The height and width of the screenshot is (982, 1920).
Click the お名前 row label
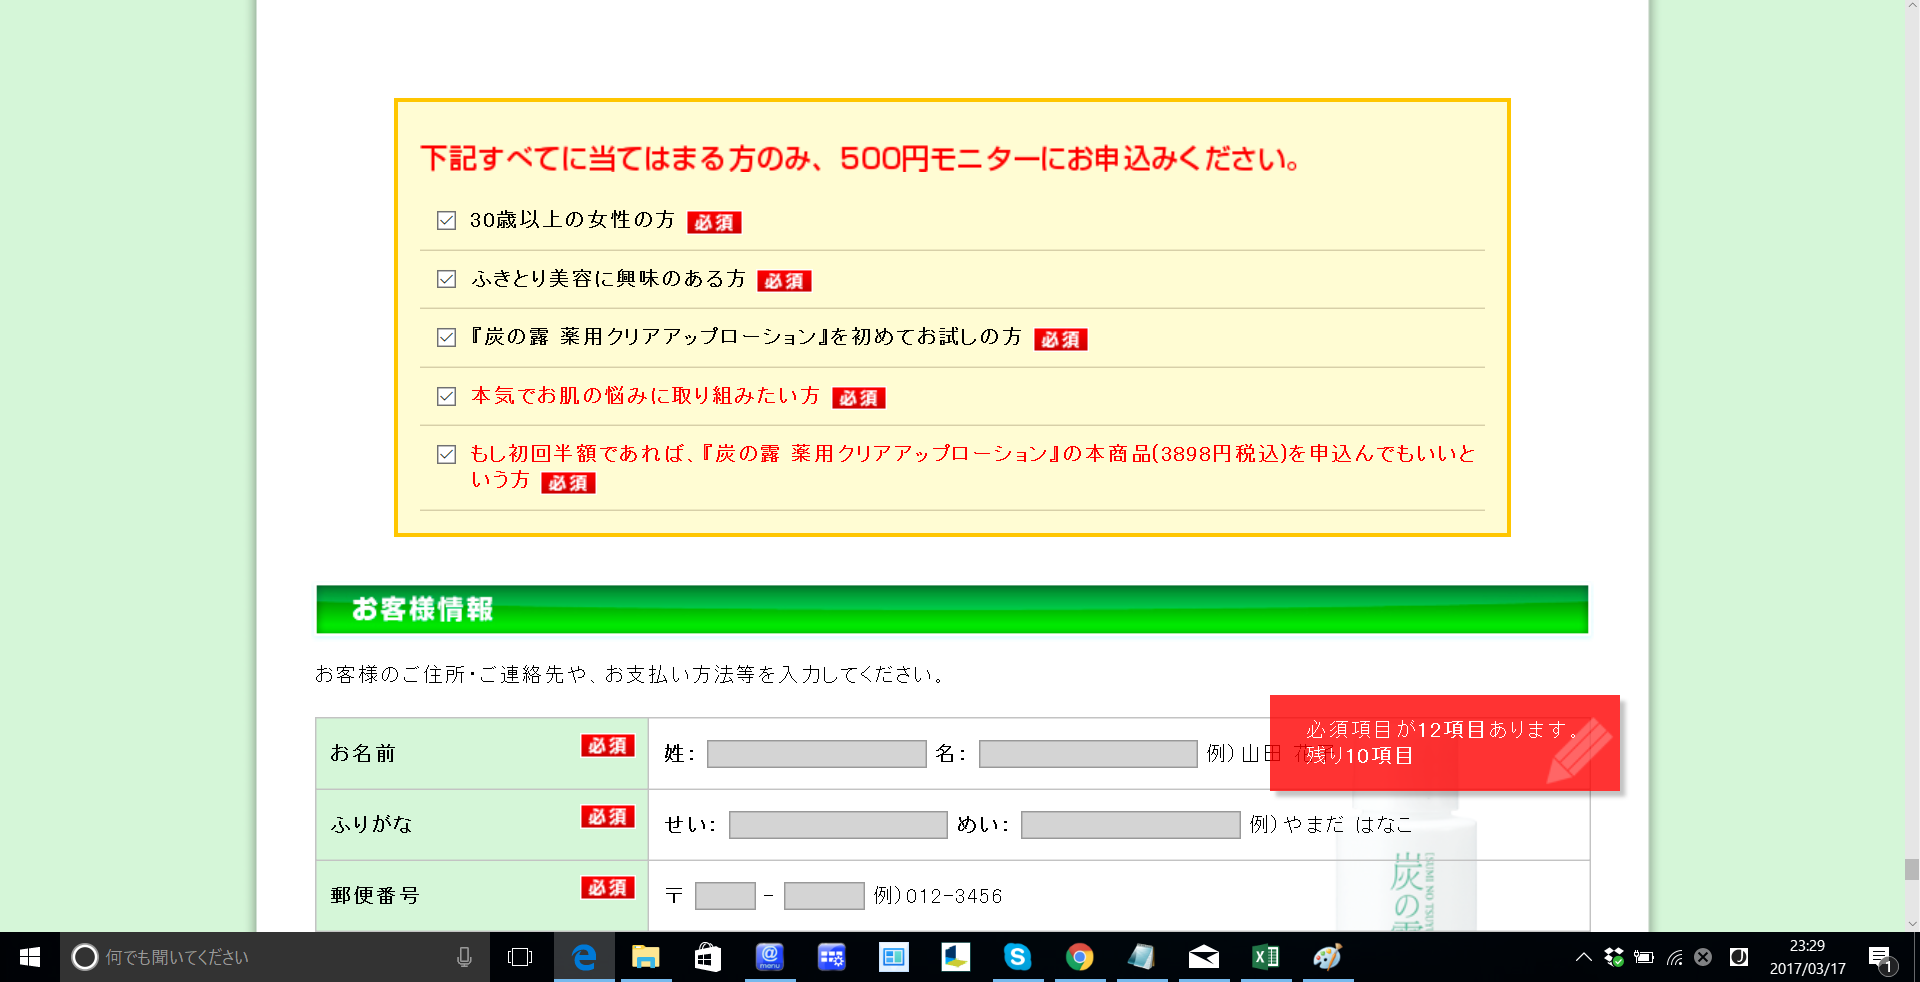click(364, 753)
